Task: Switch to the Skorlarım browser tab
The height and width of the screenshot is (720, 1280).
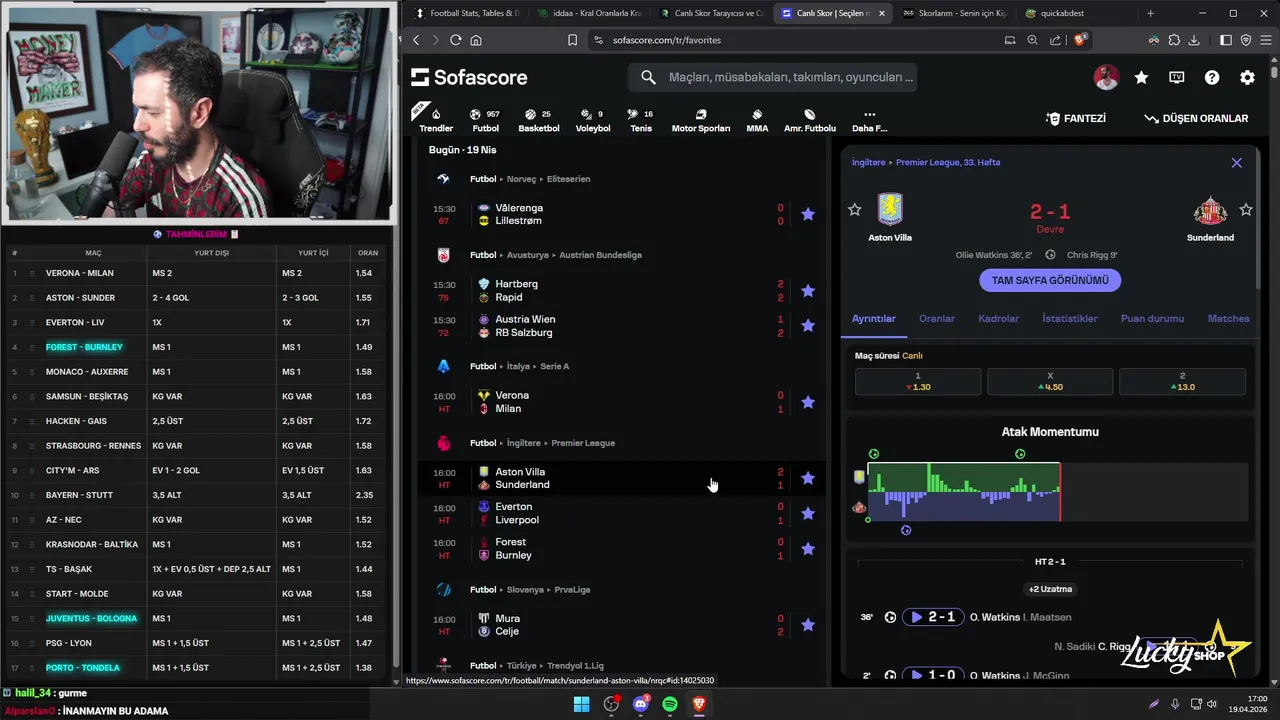Action: click(x=955, y=13)
